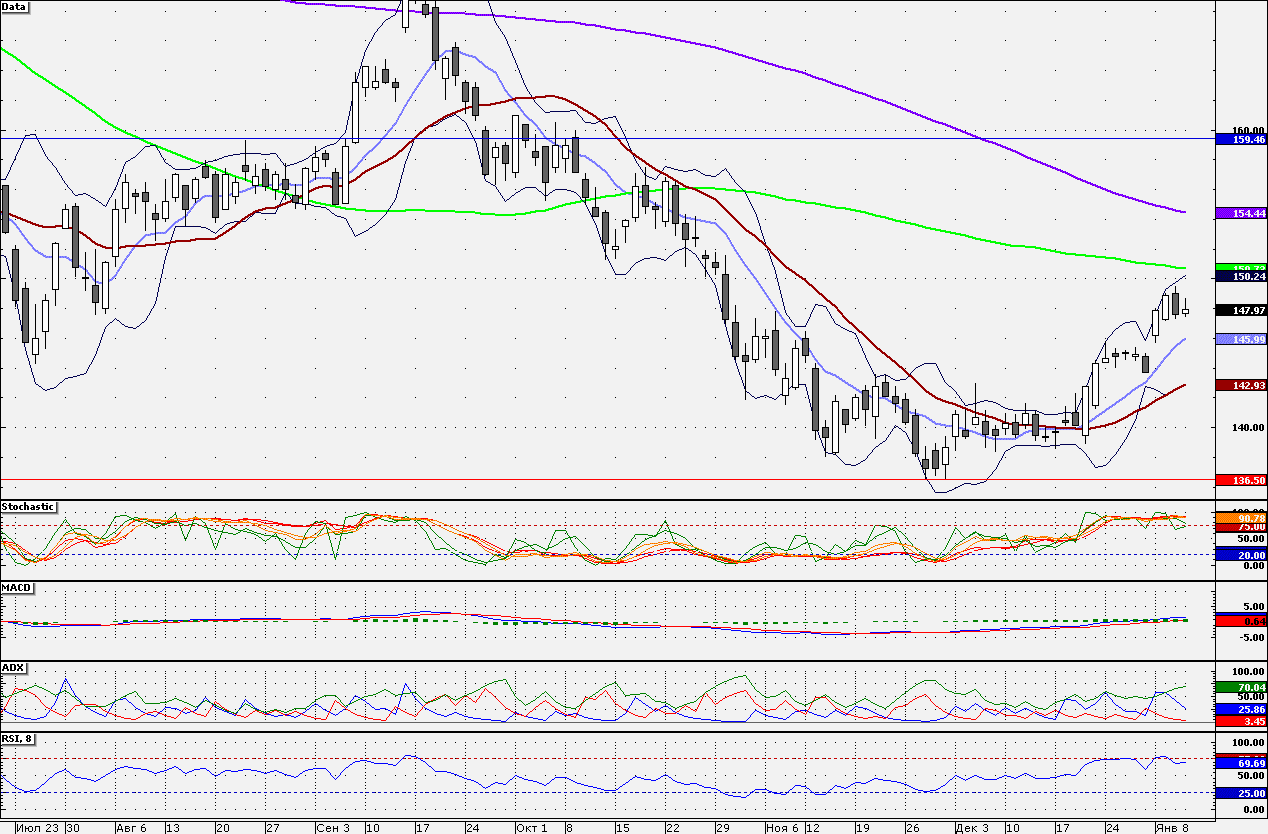Click the 15 date label on time axis

tap(622, 828)
